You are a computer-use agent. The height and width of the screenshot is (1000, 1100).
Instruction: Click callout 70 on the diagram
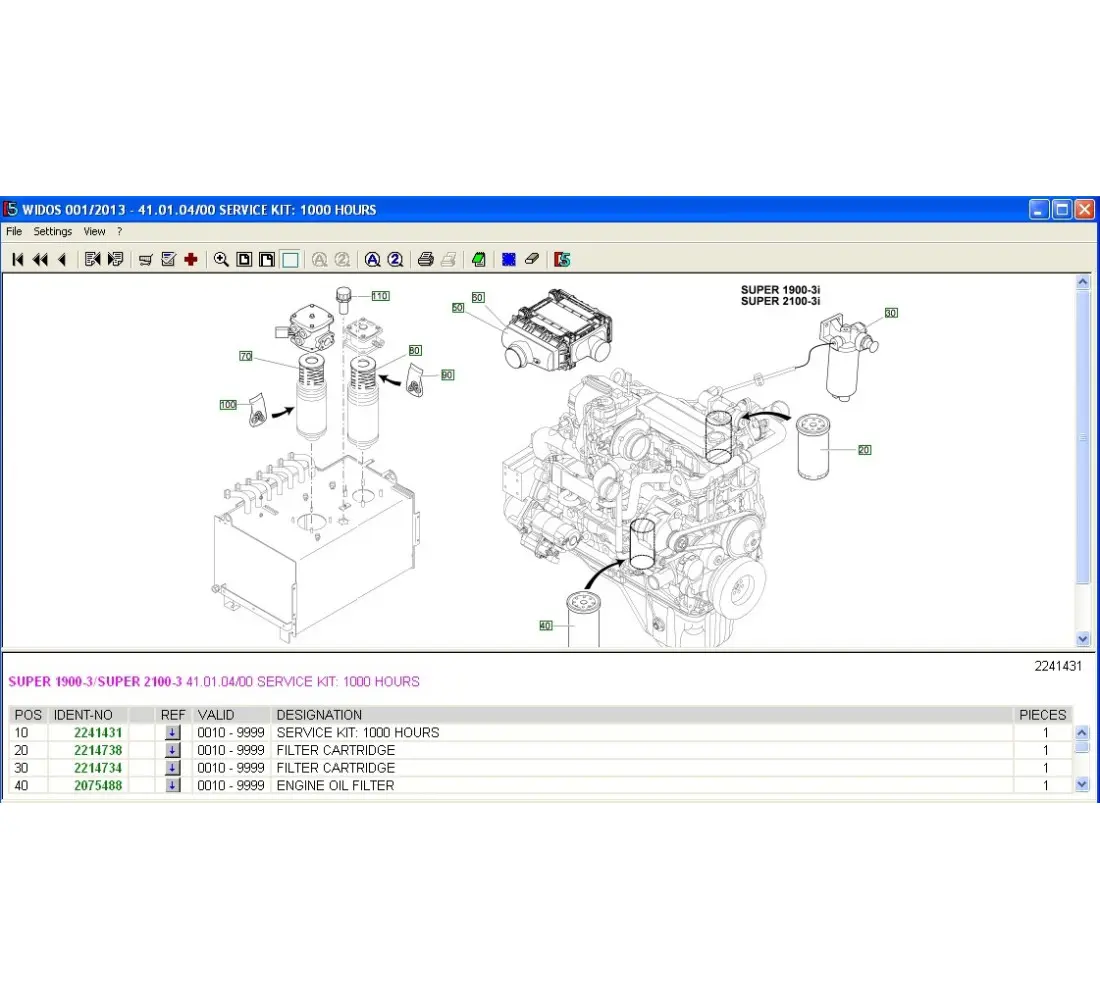(x=246, y=356)
